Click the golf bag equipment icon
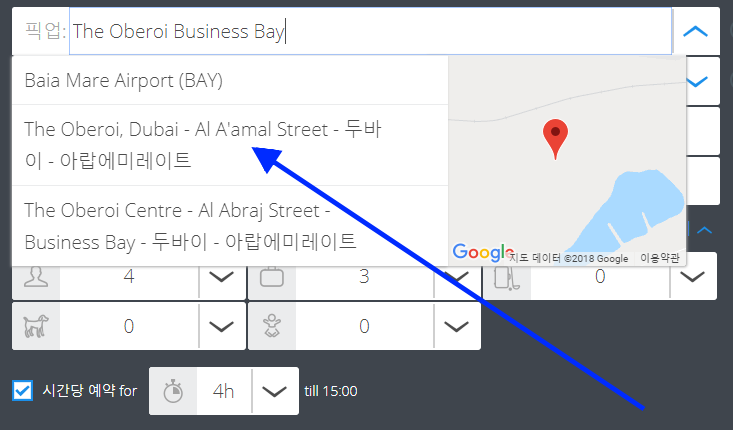The height and width of the screenshot is (430, 733). 507,278
